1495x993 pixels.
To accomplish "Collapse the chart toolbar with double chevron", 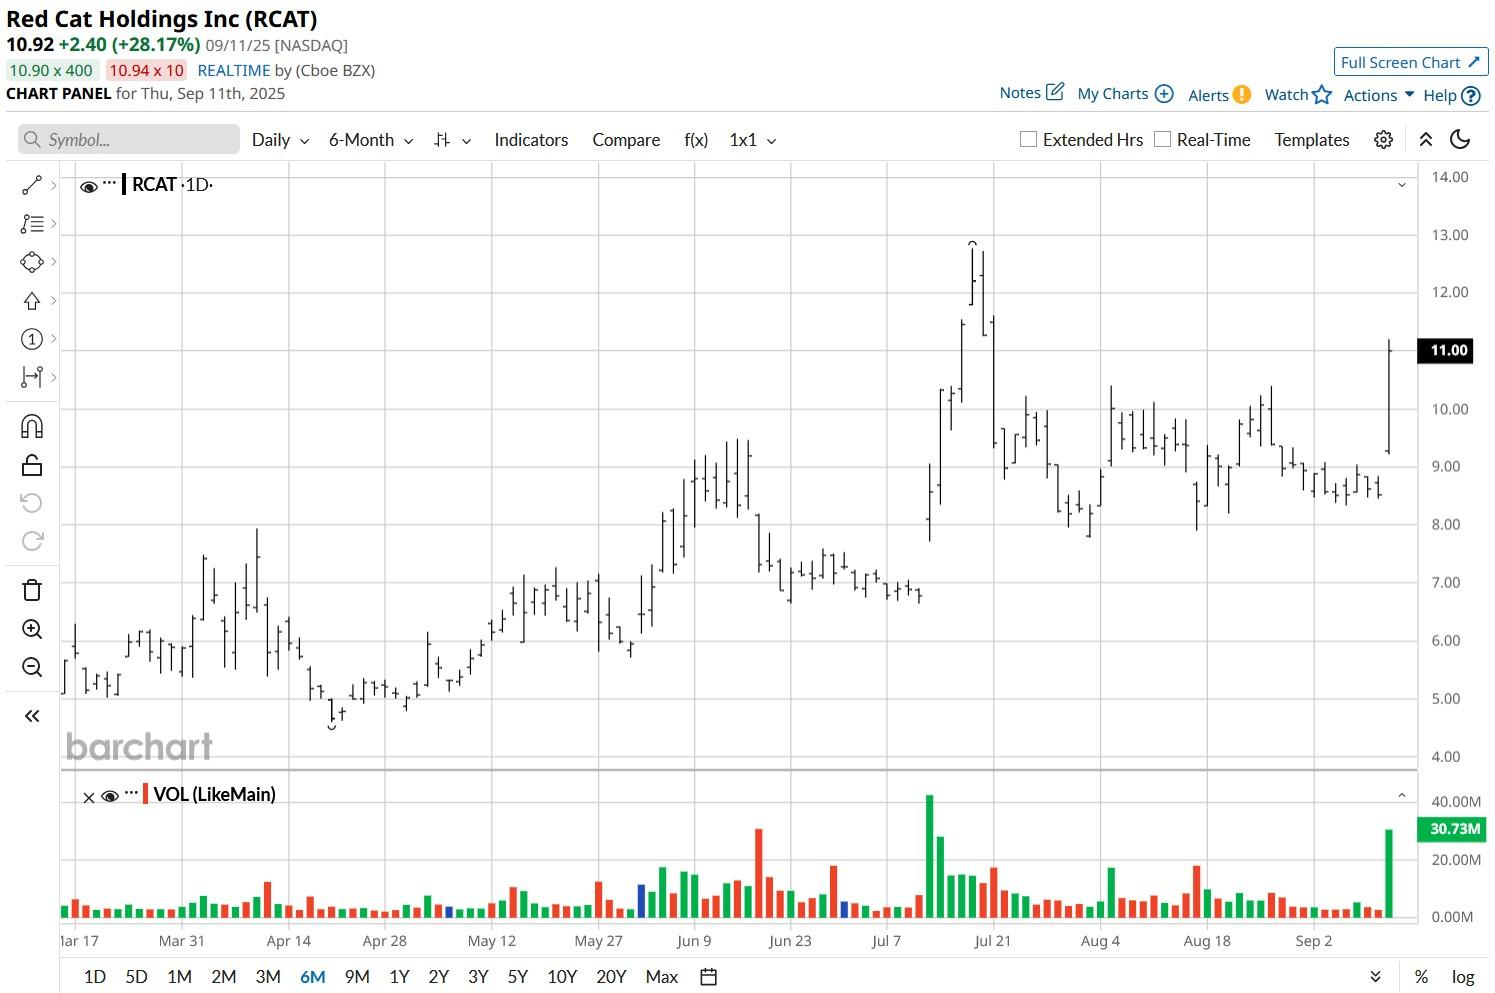I will (x=1426, y=140).
